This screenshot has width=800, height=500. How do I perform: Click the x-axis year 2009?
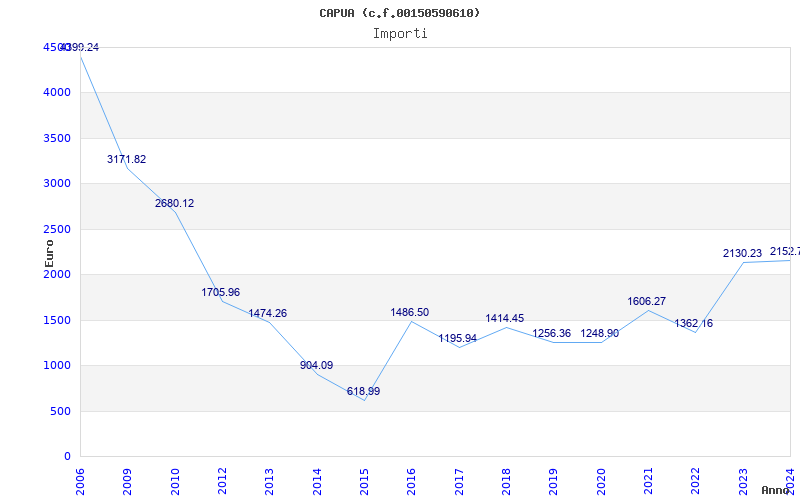point(128,482)
